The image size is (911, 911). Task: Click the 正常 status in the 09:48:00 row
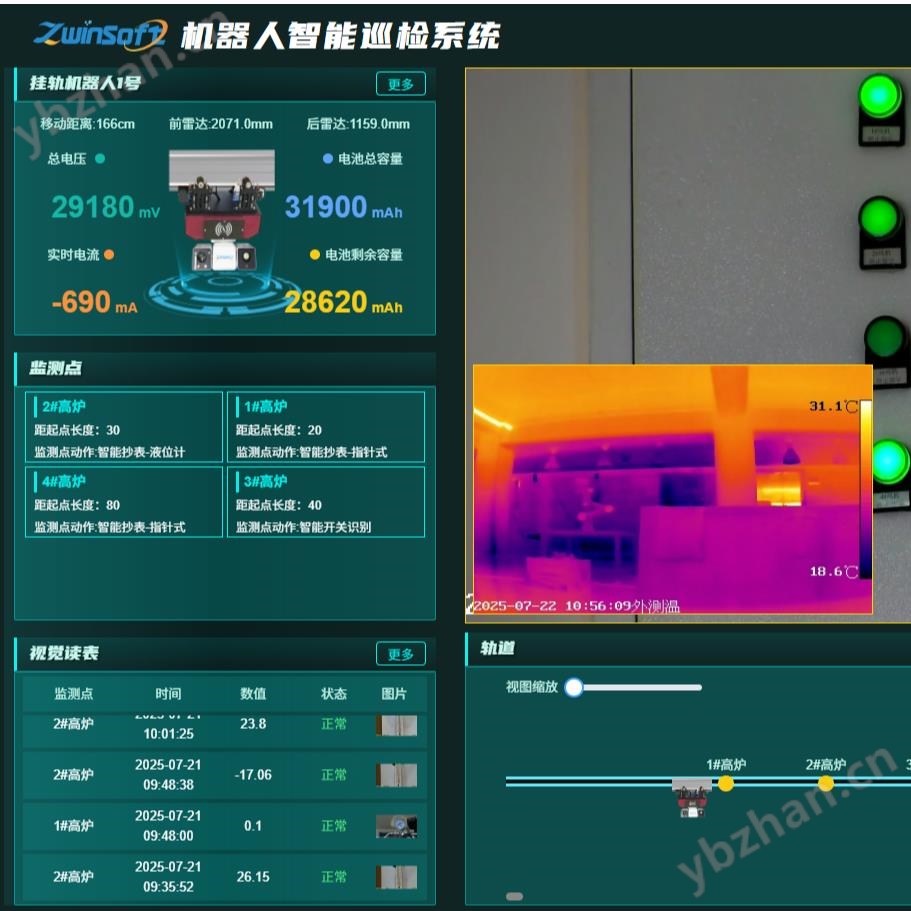pyautogui.click(x=333, y=826)
